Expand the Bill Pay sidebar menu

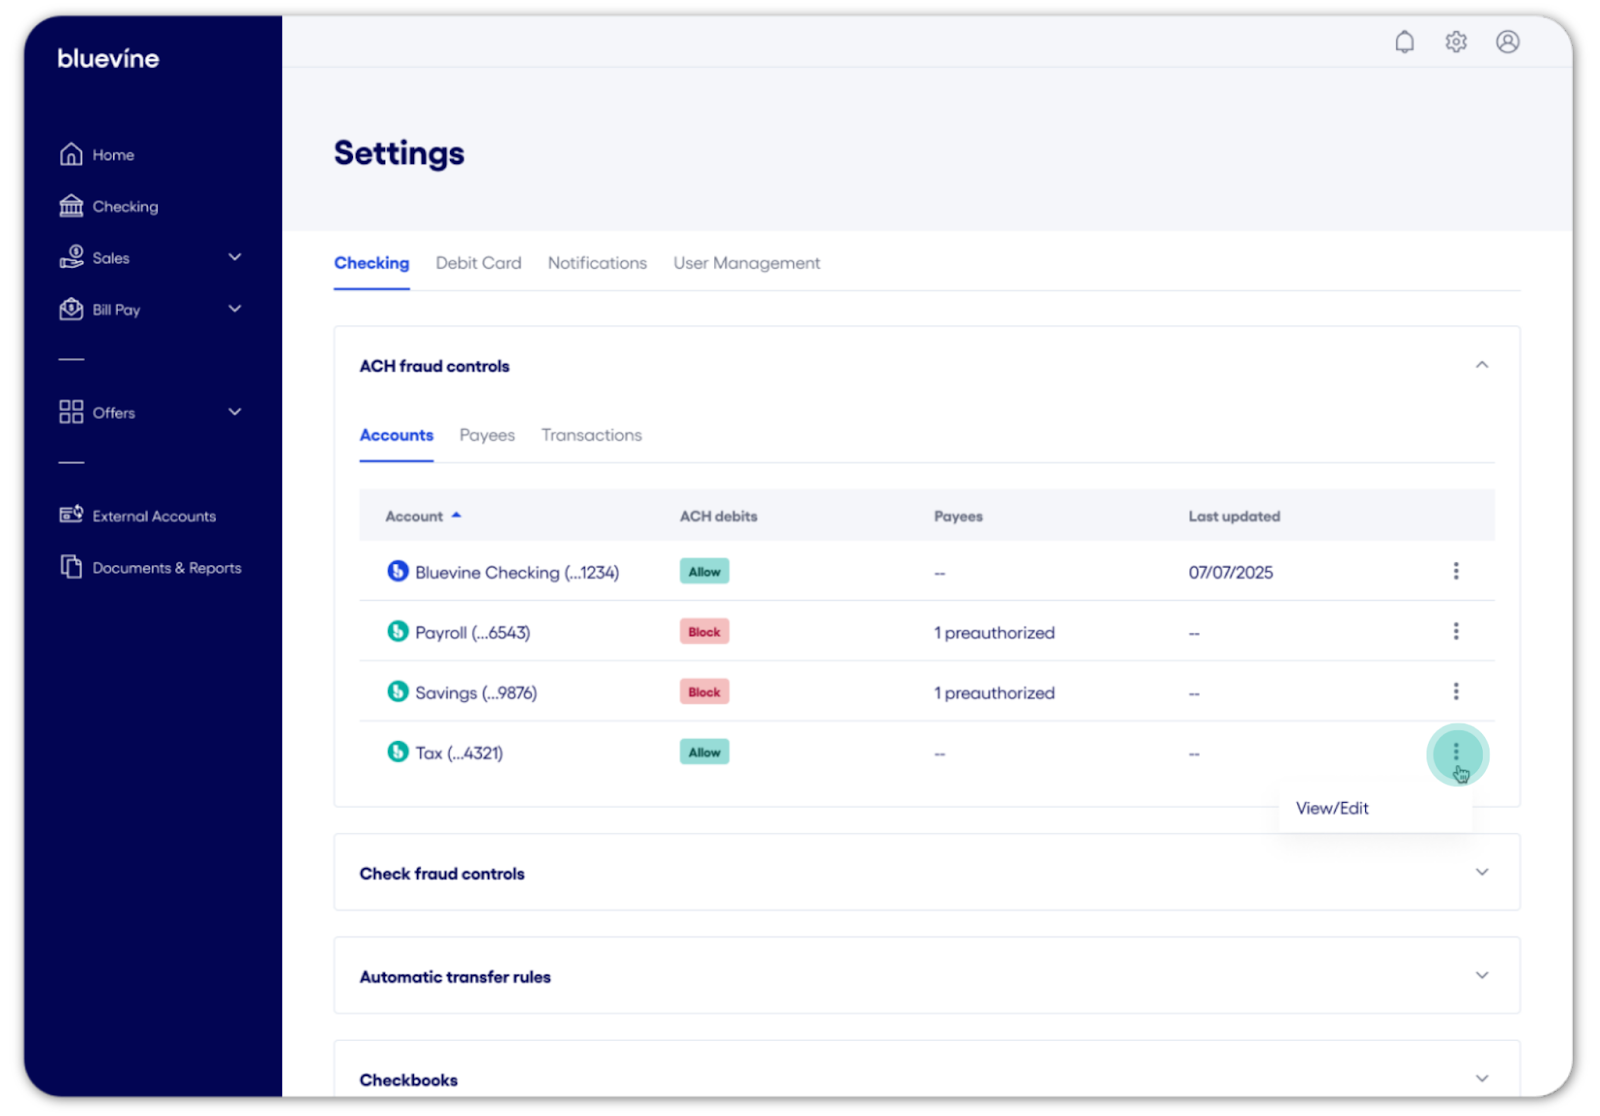point(234,309)
